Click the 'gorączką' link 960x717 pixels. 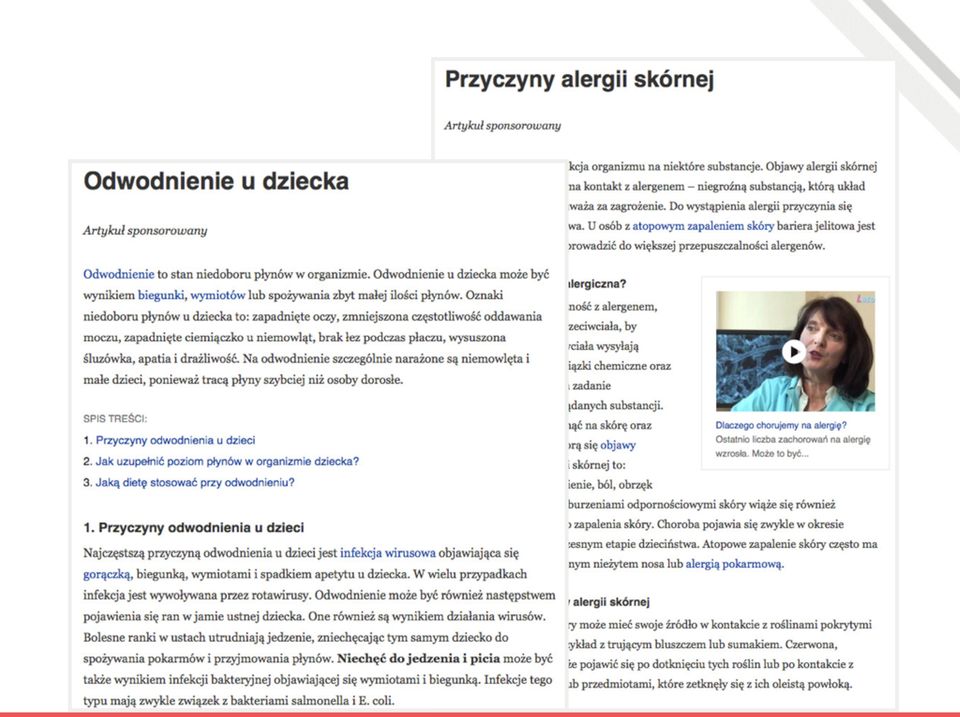(107, 574)
